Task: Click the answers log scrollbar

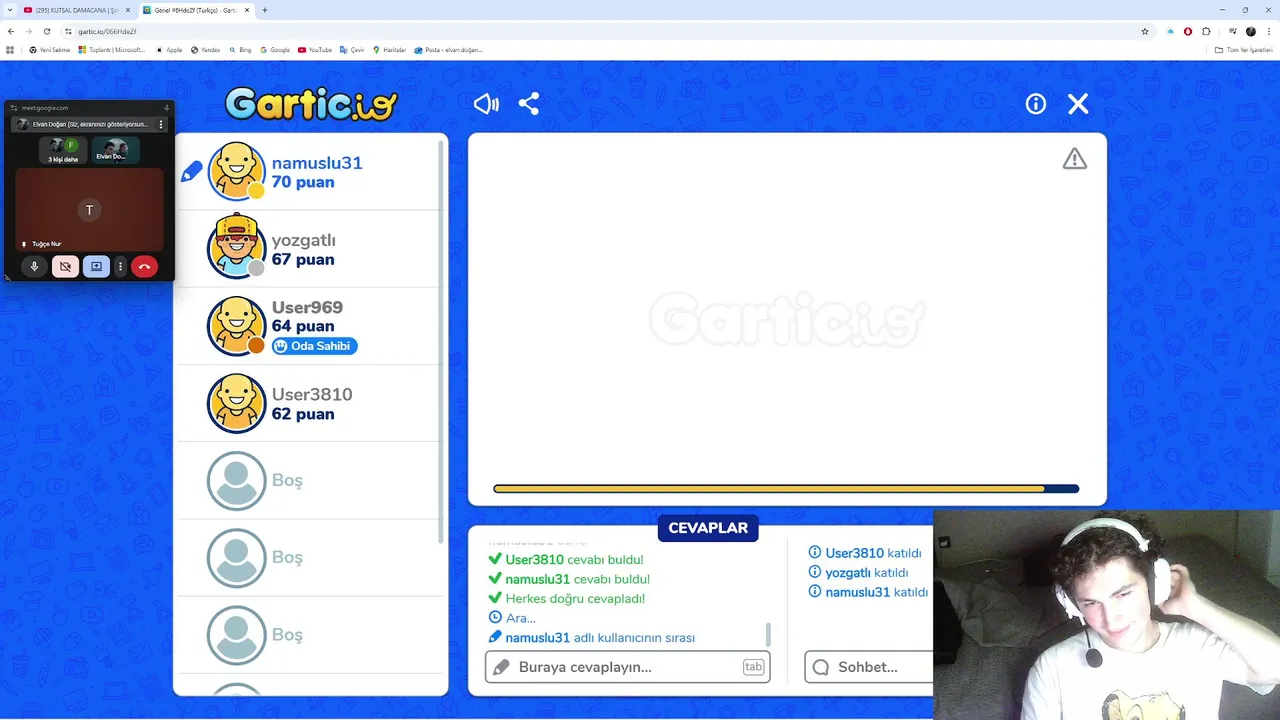Action: (768, 634)
